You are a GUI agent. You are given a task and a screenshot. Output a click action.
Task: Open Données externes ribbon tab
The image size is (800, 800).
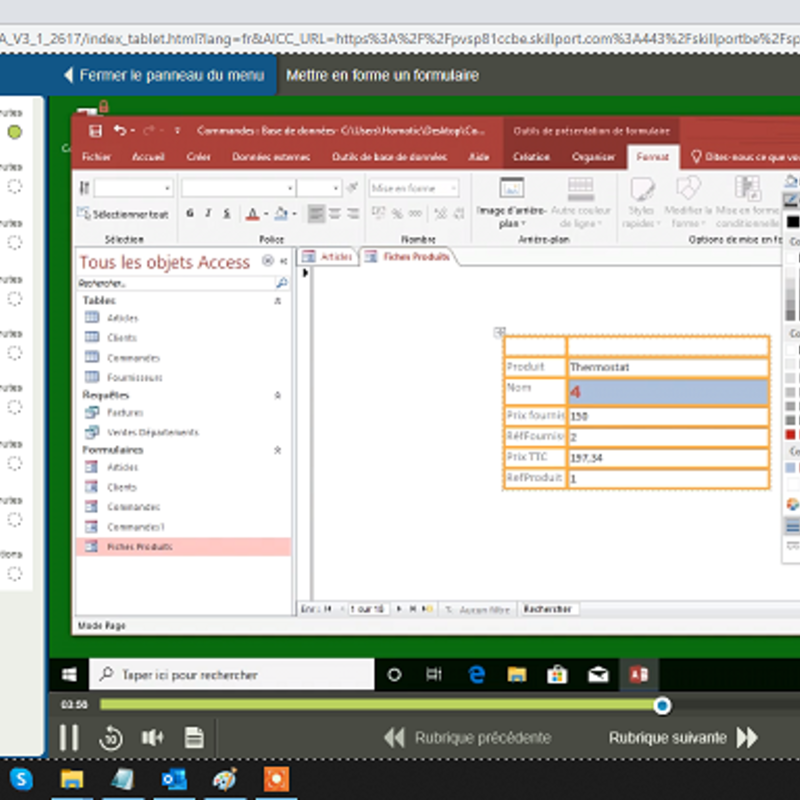[x=271, y=157]
